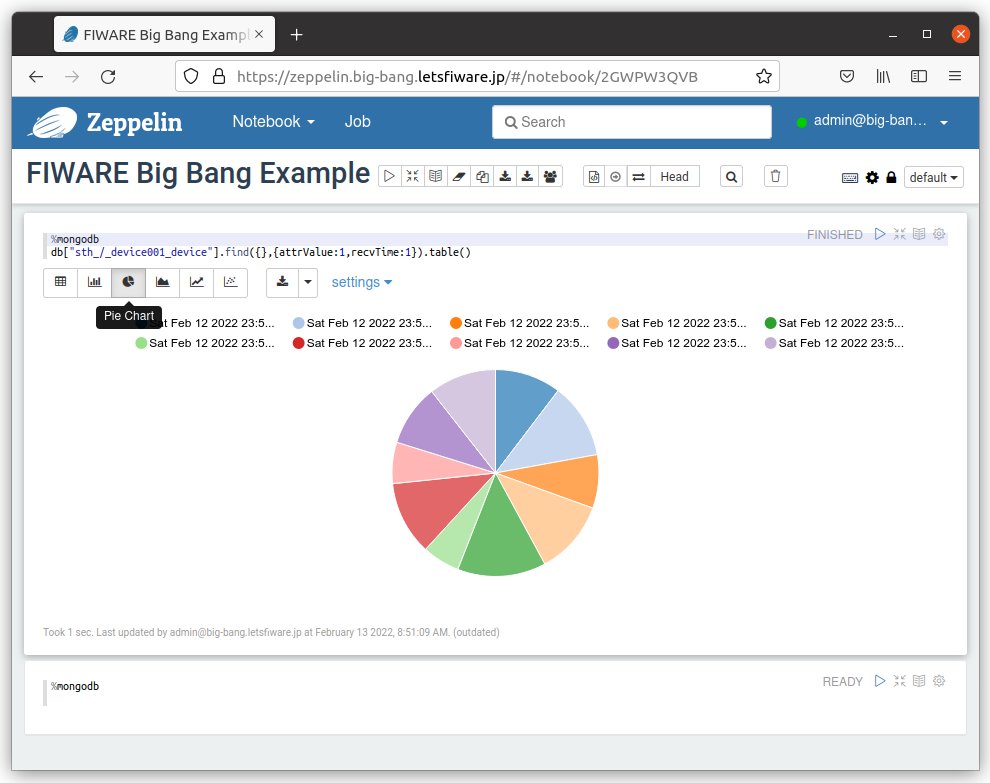Click set revision circled-arrow icon
The image size is (990, 783).
[x=616, y=177]
